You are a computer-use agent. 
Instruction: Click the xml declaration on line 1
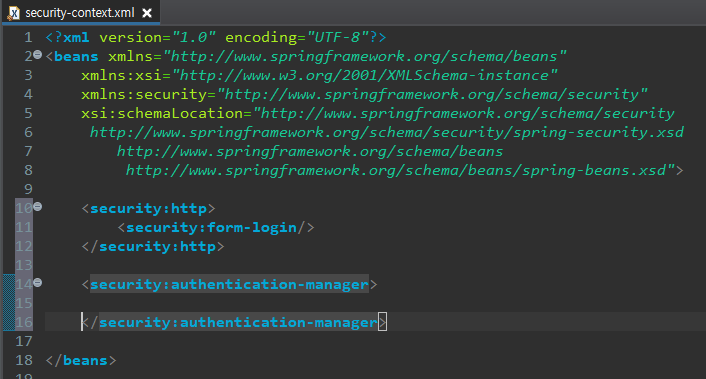click(x=216, y=37)
